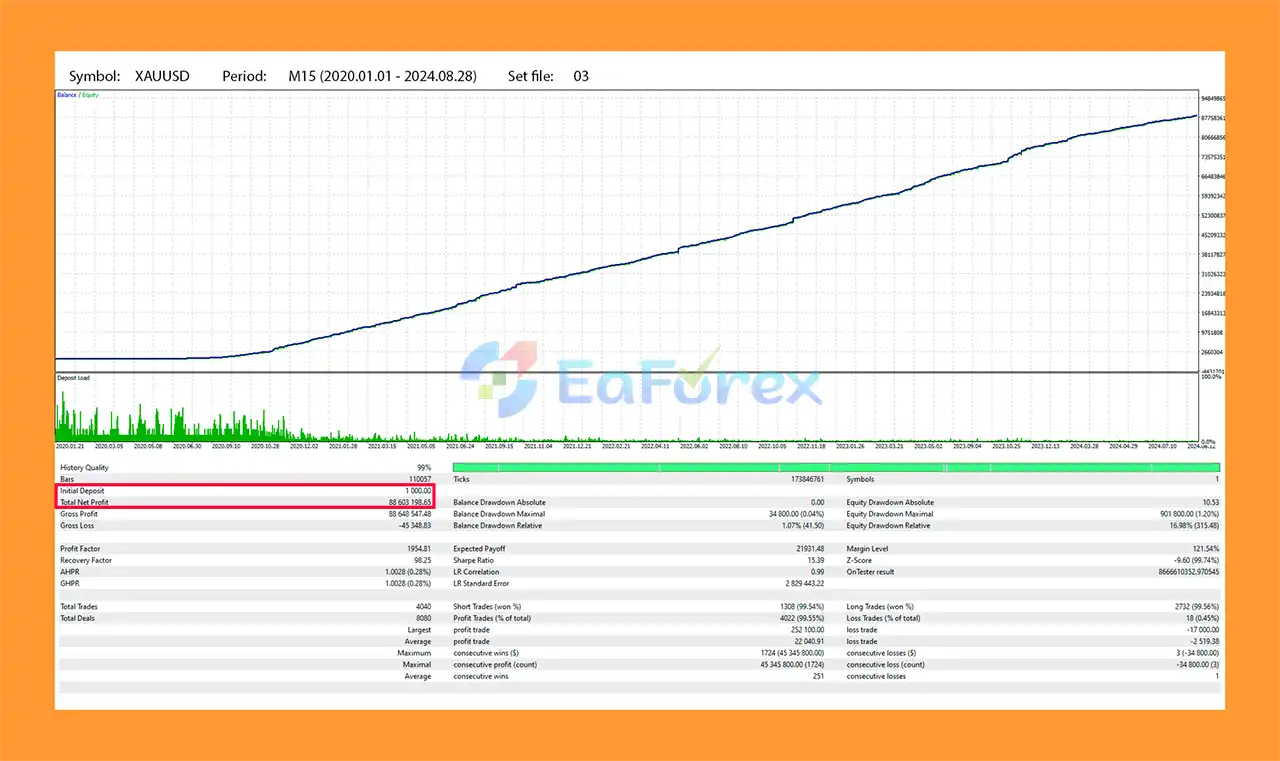Click the largest loss trade value -17 000.00
1280x761 pixels.
(1201, 630)
